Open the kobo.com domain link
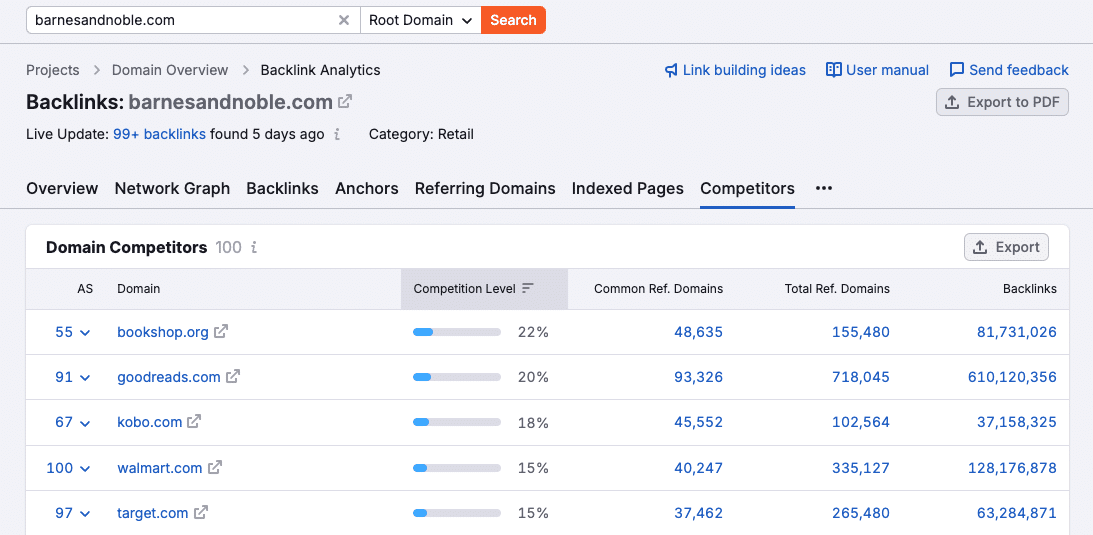 149,422
